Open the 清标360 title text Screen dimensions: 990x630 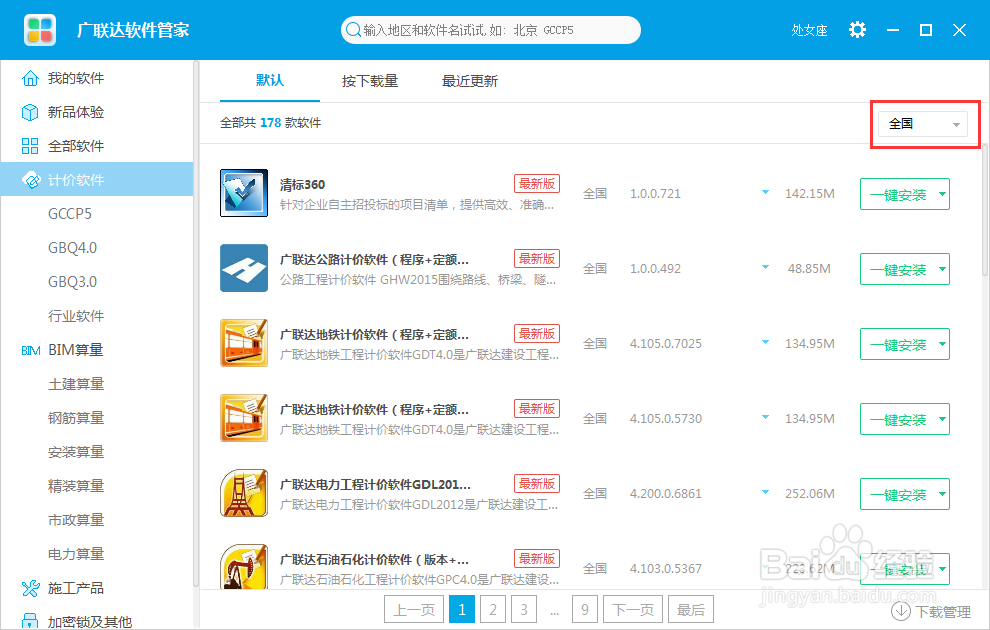[x=302, y=184]
